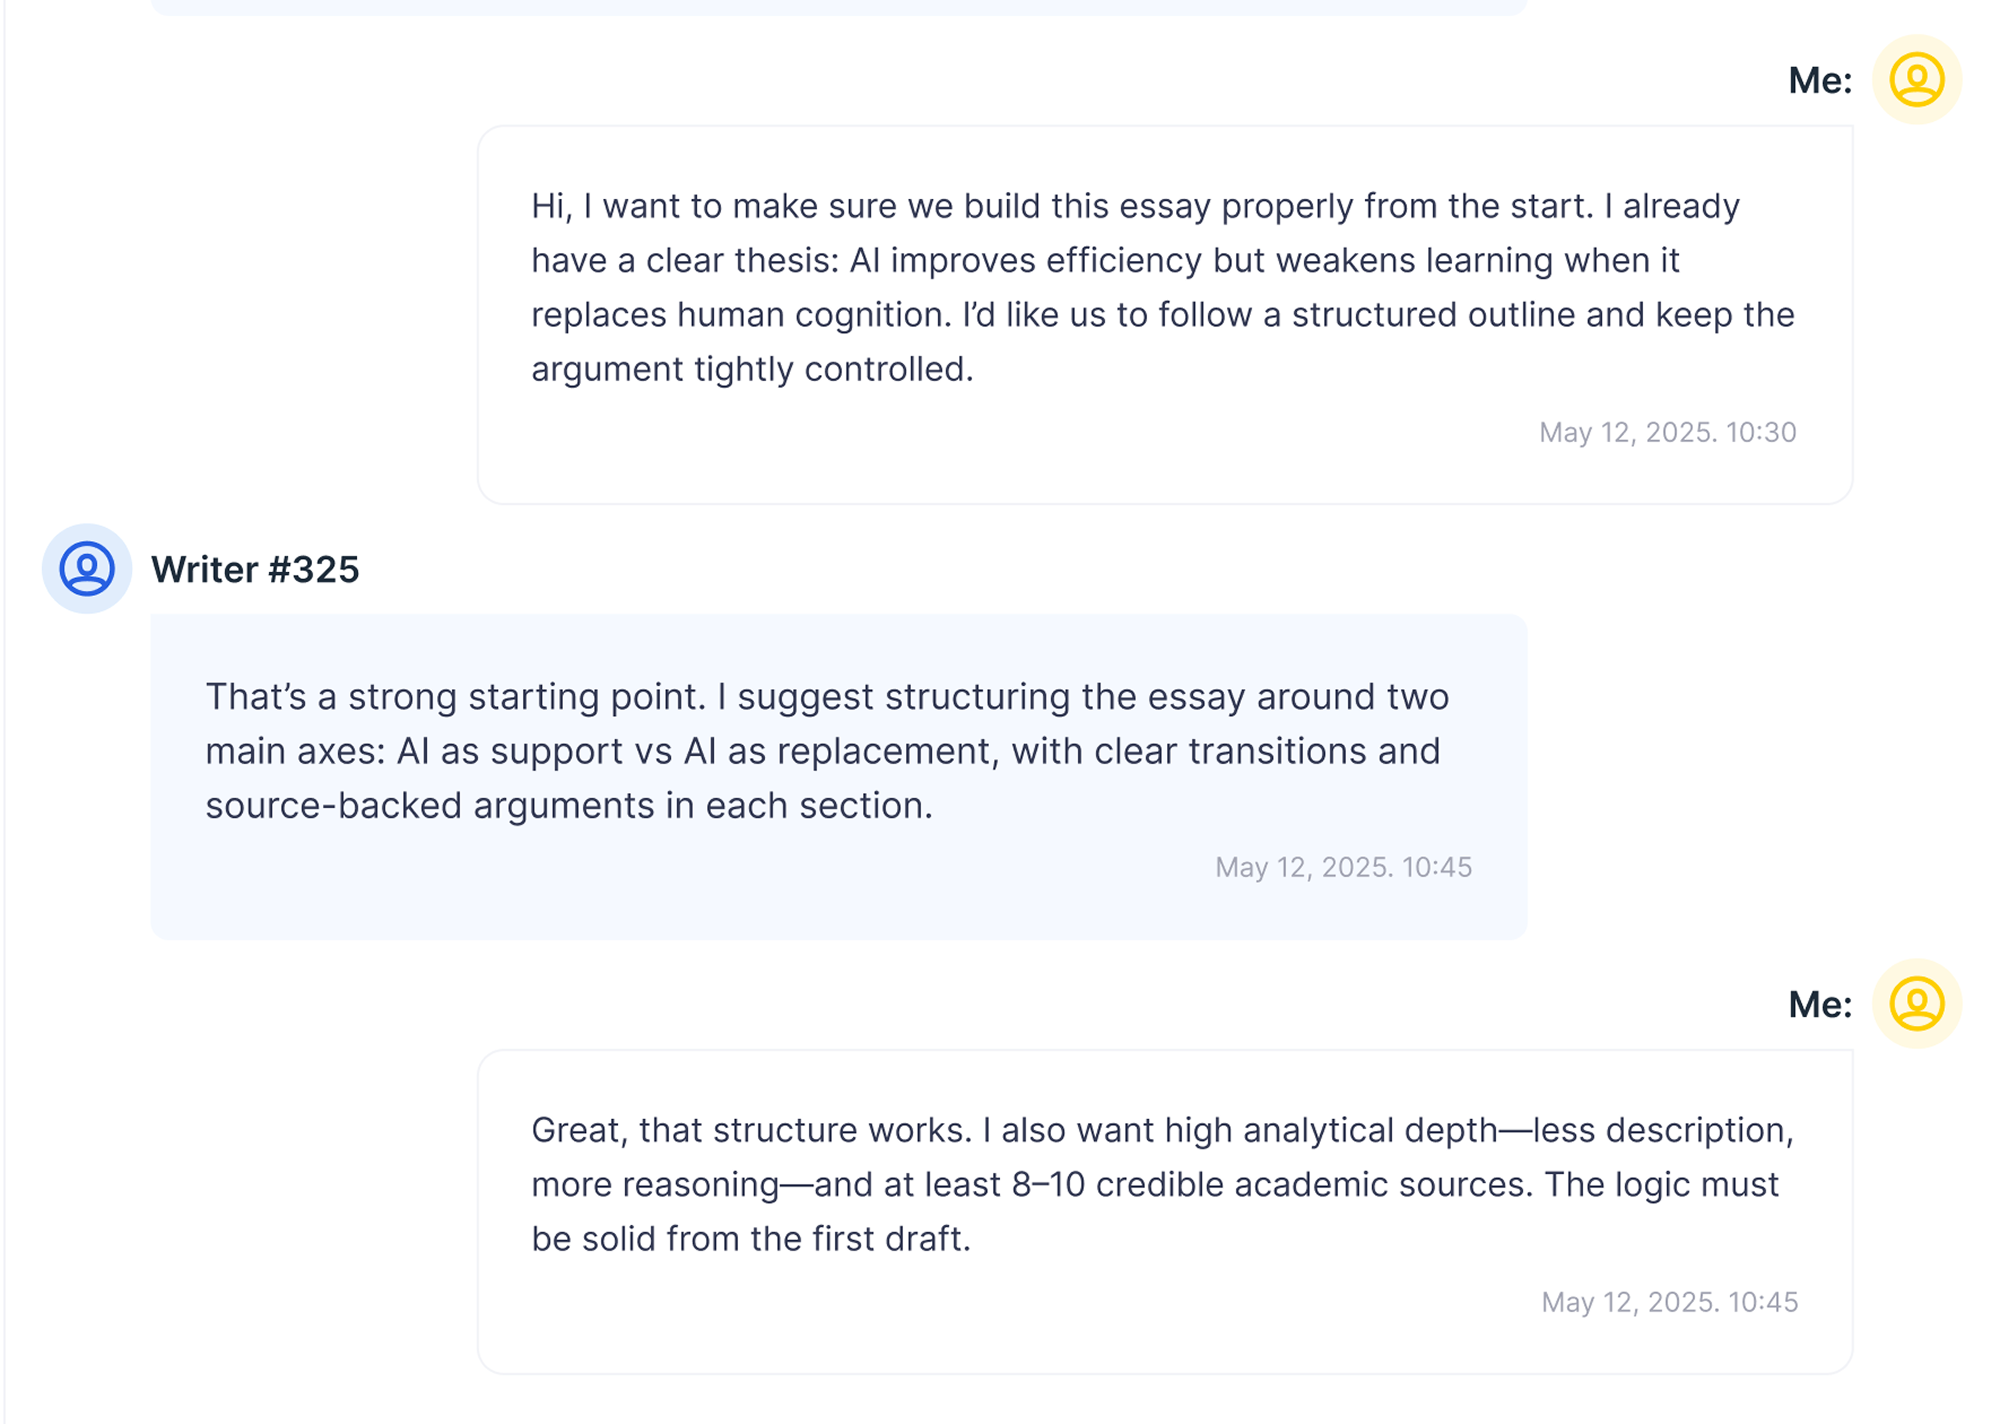
Task: Click the "May 12, 2025. 10:30" timestamp
Action: [x=1667, y=432]
